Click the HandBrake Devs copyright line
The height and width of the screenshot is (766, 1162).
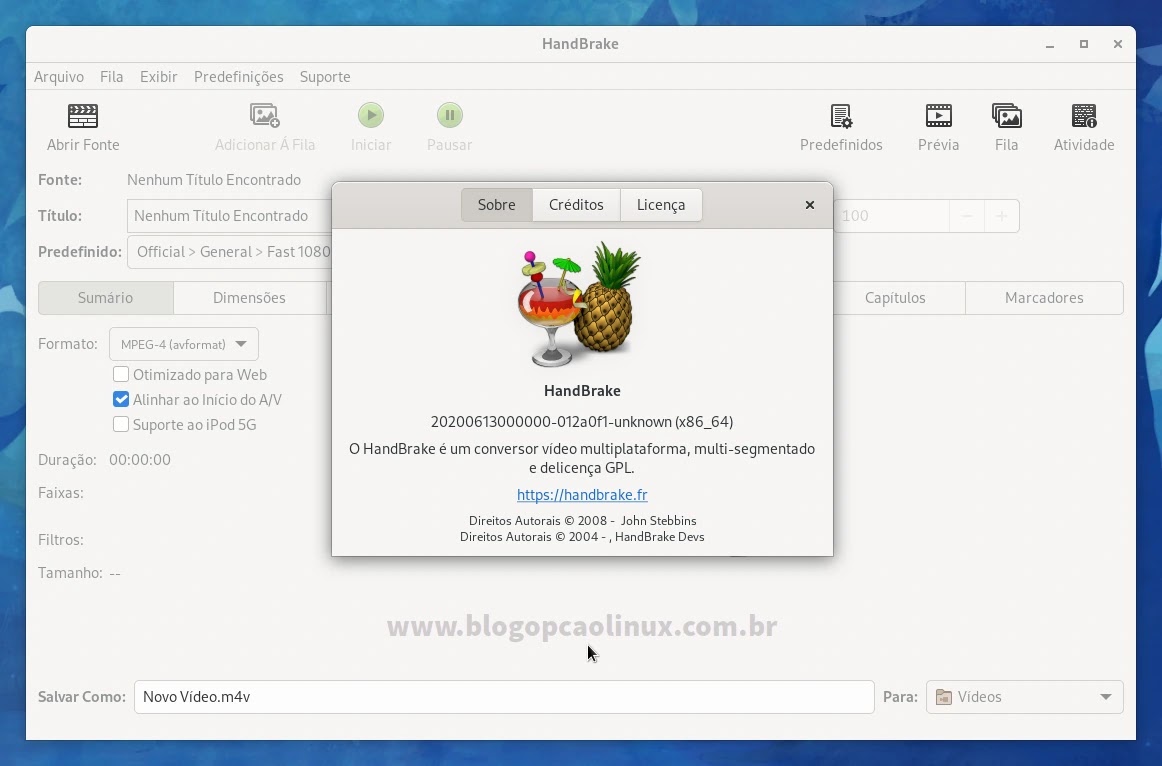coord(582,537)
